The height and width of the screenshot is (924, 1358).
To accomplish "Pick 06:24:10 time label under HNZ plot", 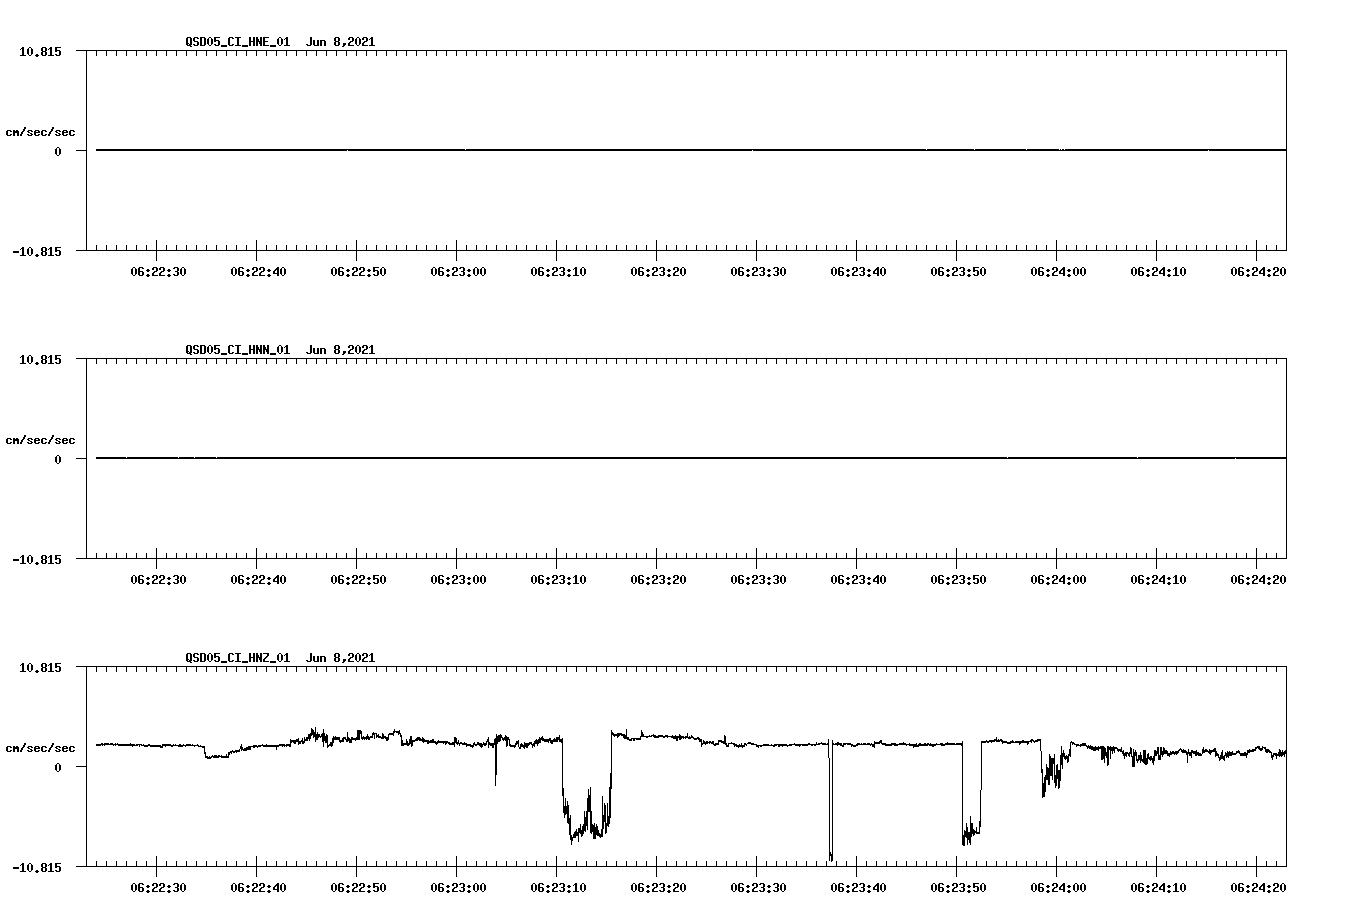I will click(x=1158, y=888).
